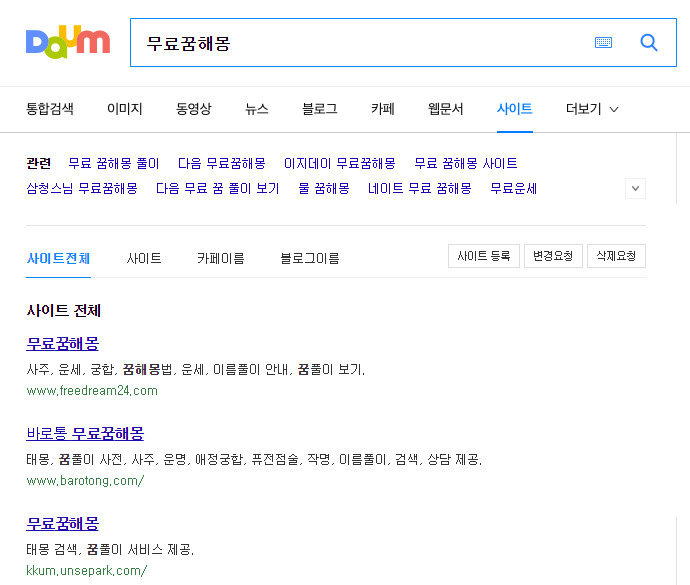Open the www.freedream24.com URL

point(92,390)
